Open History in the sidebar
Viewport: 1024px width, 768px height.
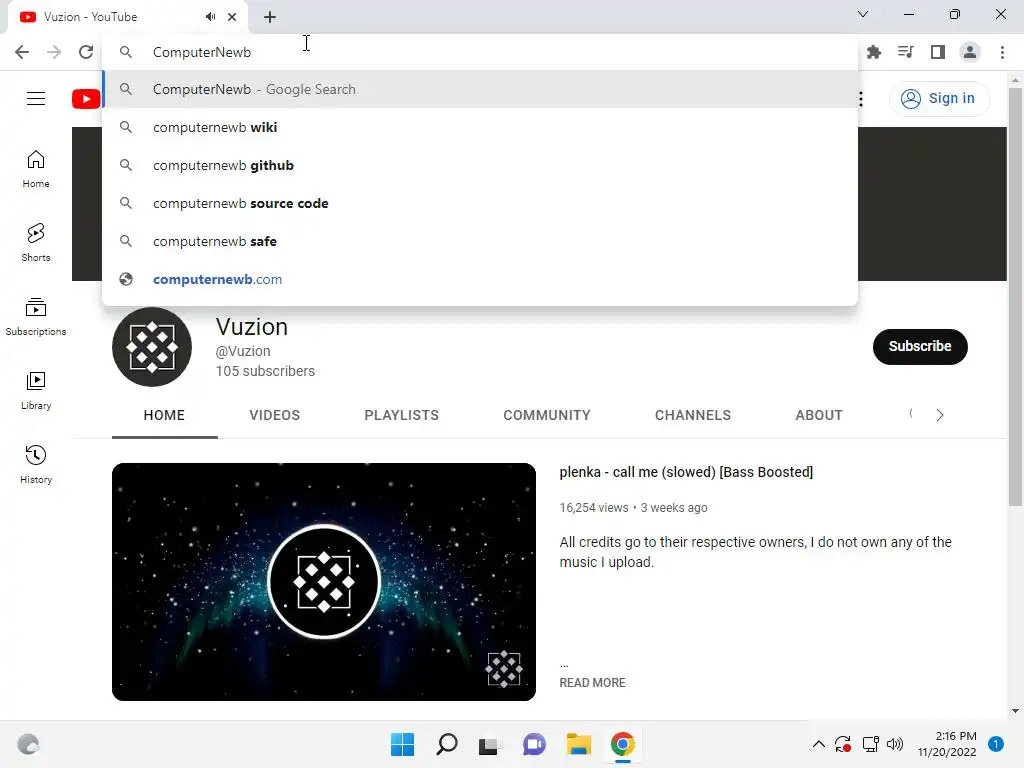click(36, 464)
